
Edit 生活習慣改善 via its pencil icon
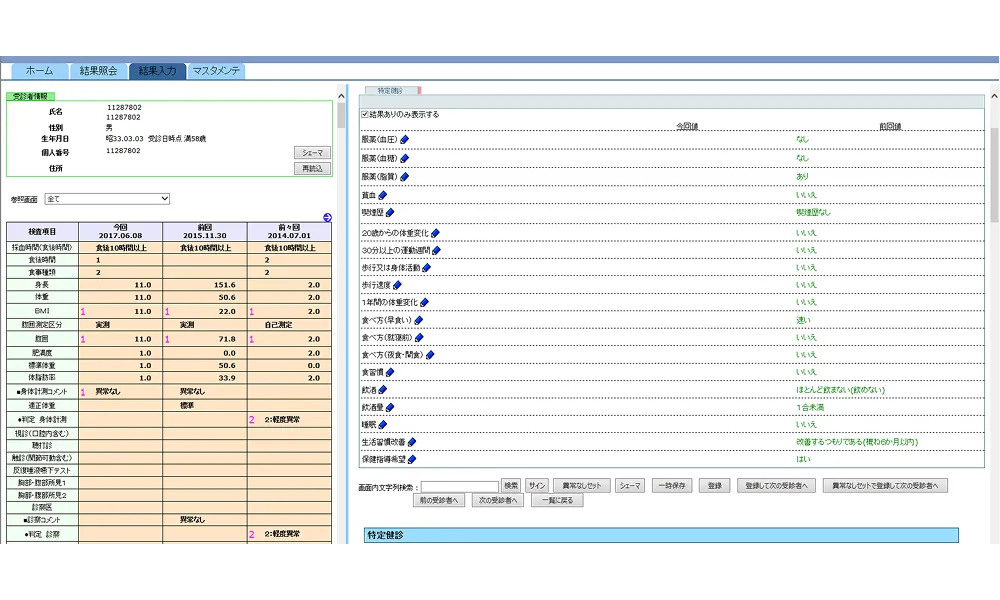412,442
